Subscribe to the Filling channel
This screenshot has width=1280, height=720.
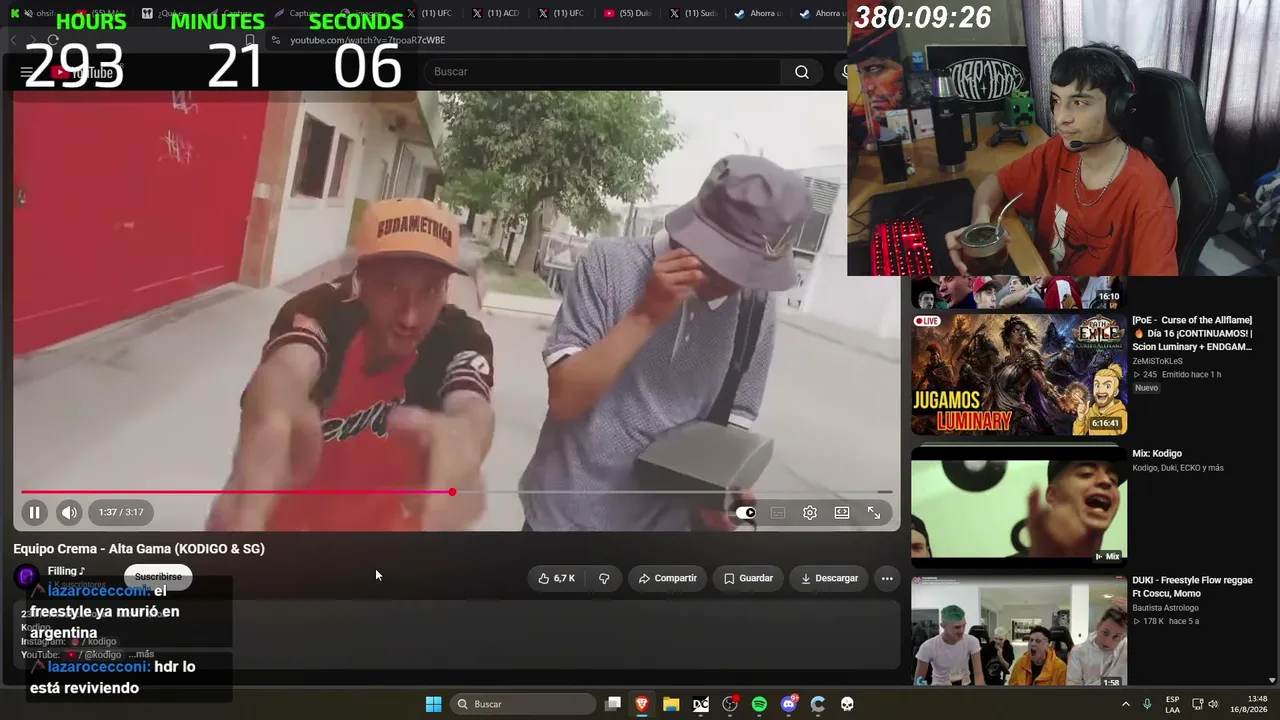(x=158, y=577)
